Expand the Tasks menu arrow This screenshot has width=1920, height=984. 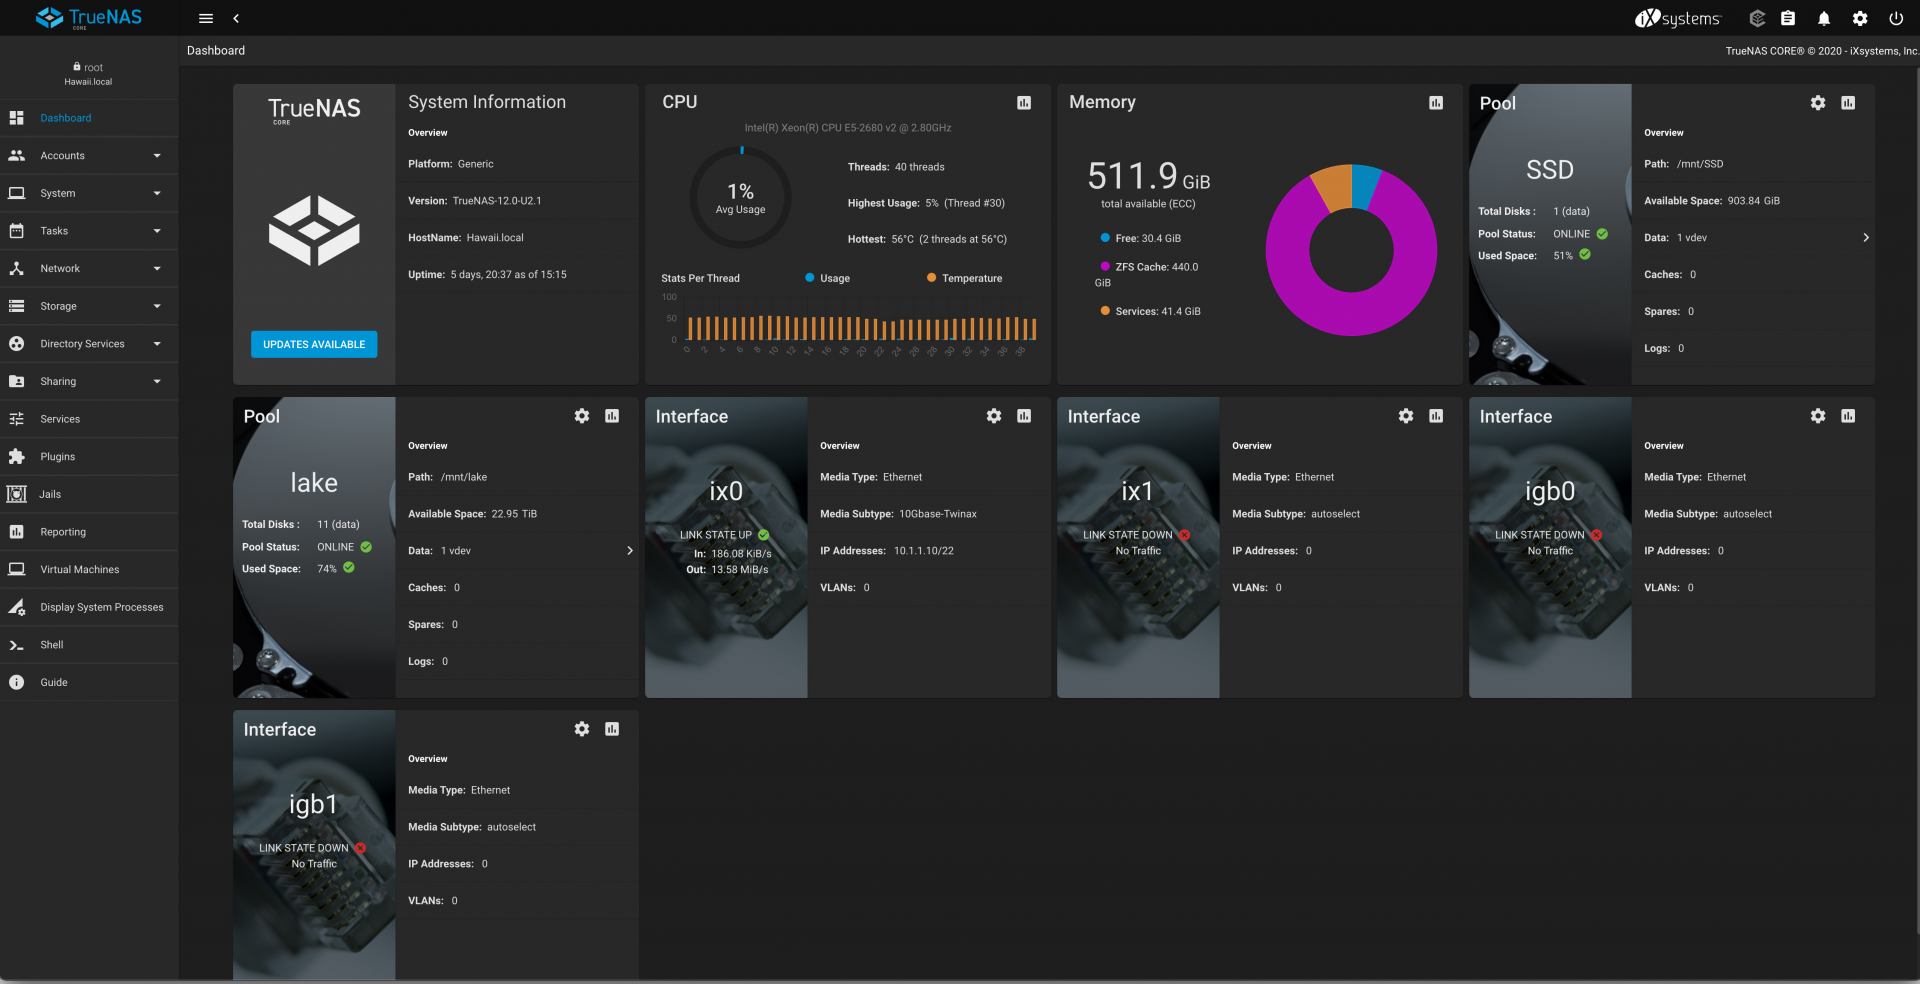[157, 231]
